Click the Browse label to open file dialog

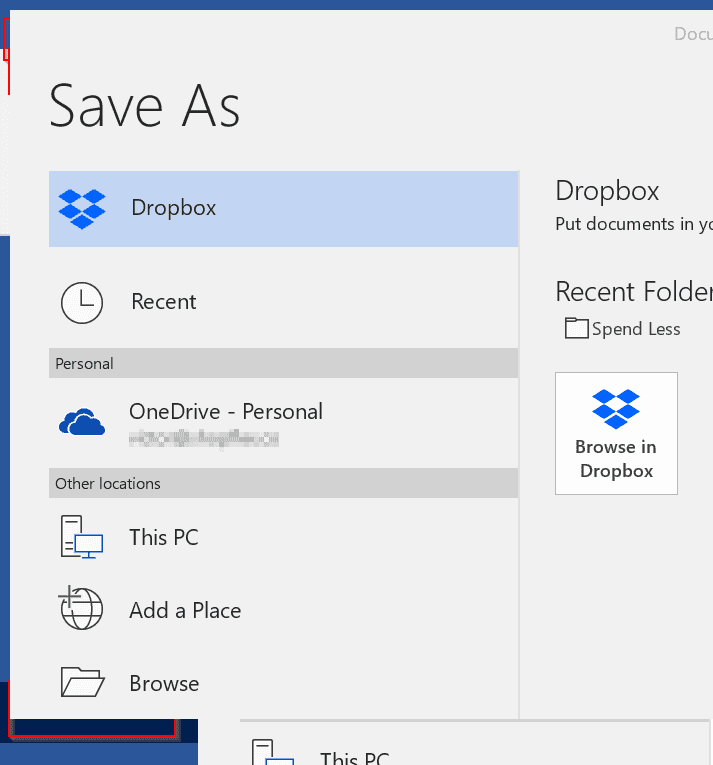164,684
